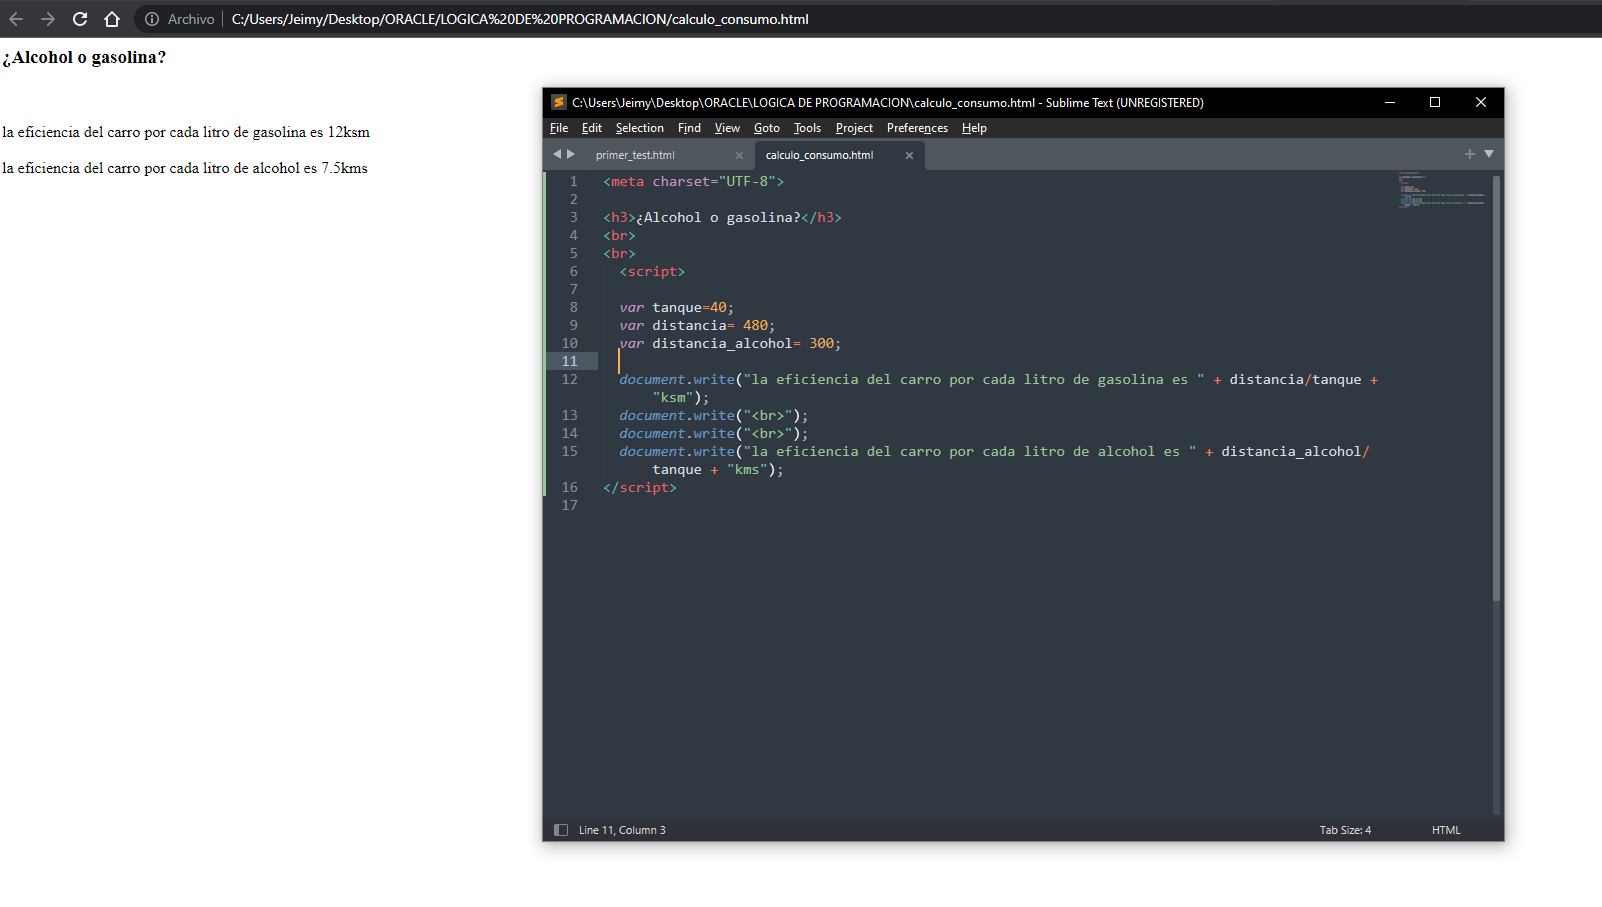The width and height of the screenshot is (1602, 907).
Task: Click document.write br on line 14
Action: point(713,433)
